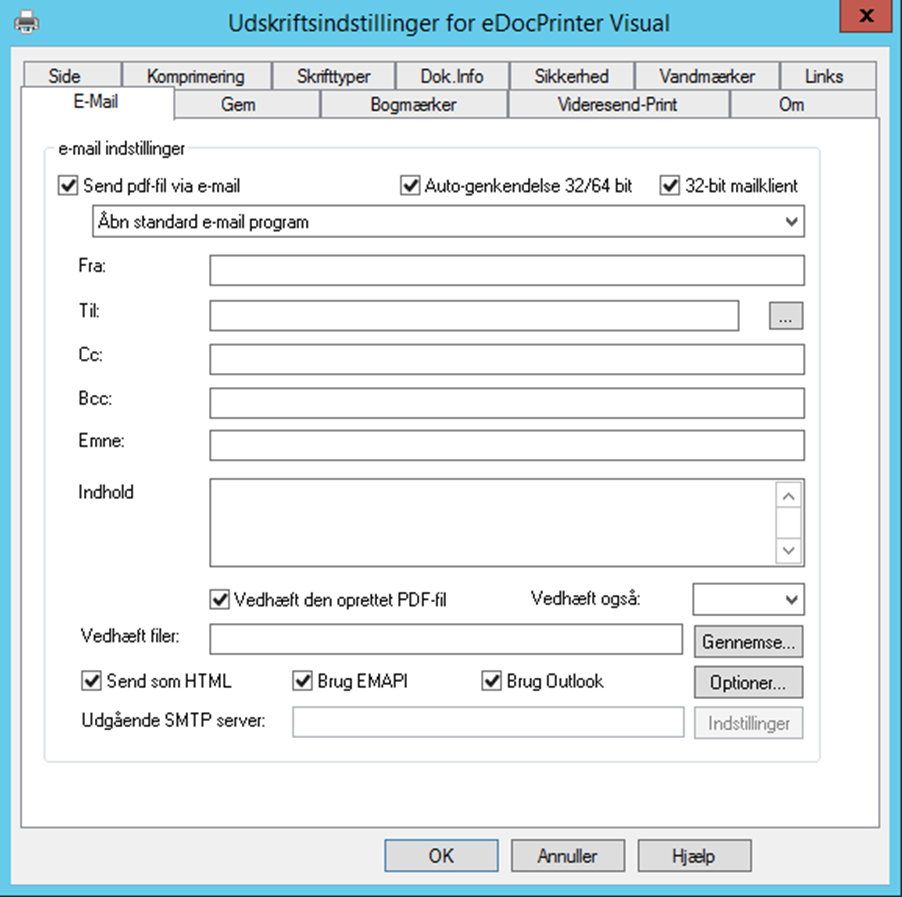The image size is (902, 897).
Task: Click Indhold scrollbar up arrow
Action: click(789, 495)
